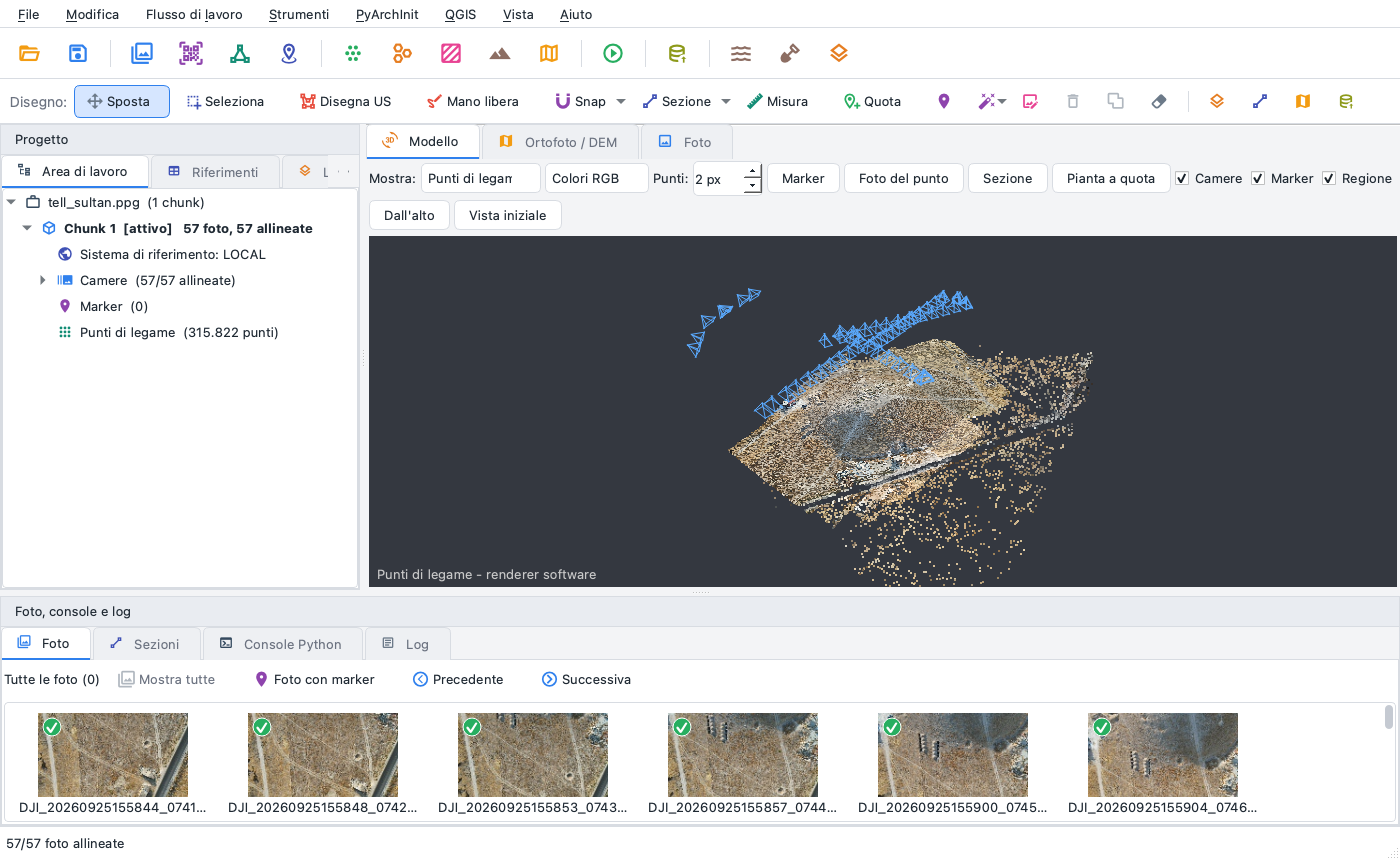Open the Colori RGB combo box
Viewport: 1400px width, 860px height.
click(x=597, y=178)
